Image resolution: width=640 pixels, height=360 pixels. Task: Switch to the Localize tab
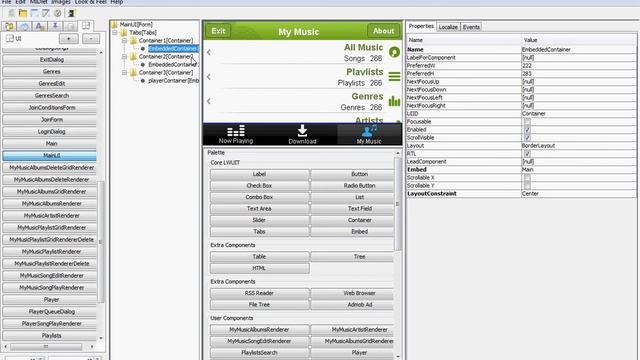coord(448,27)
